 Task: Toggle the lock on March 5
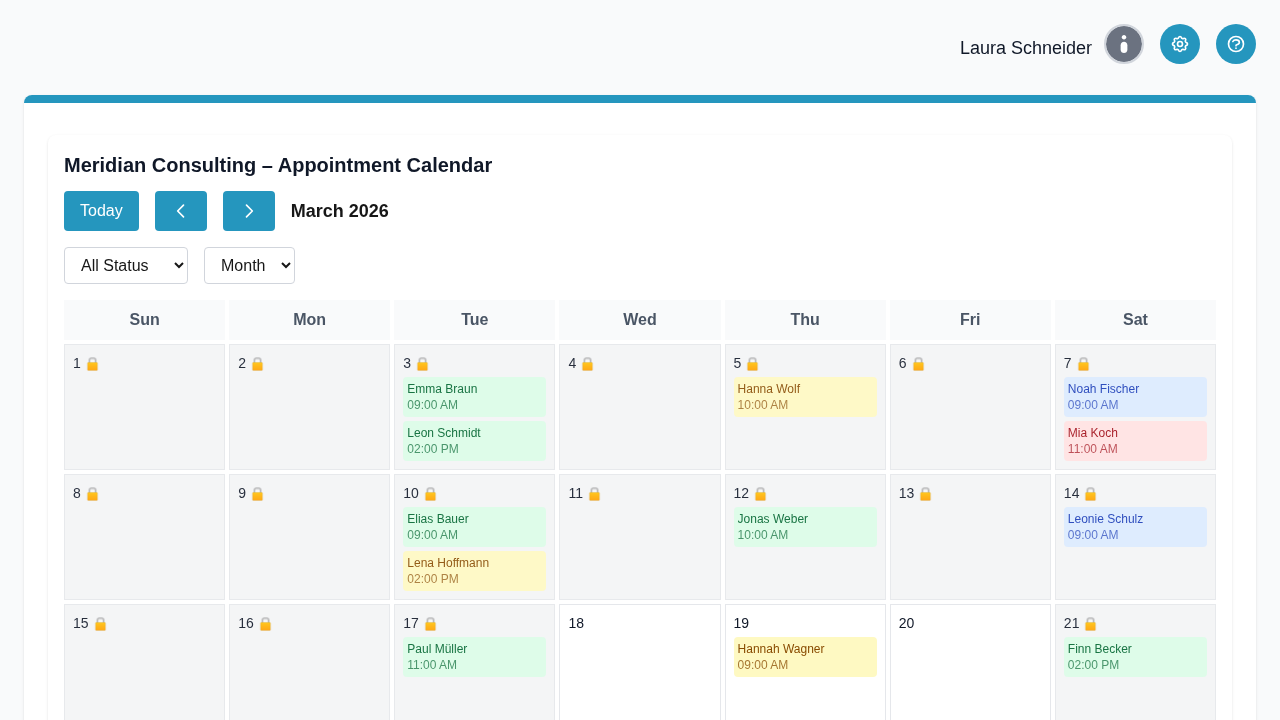[753, 363]
